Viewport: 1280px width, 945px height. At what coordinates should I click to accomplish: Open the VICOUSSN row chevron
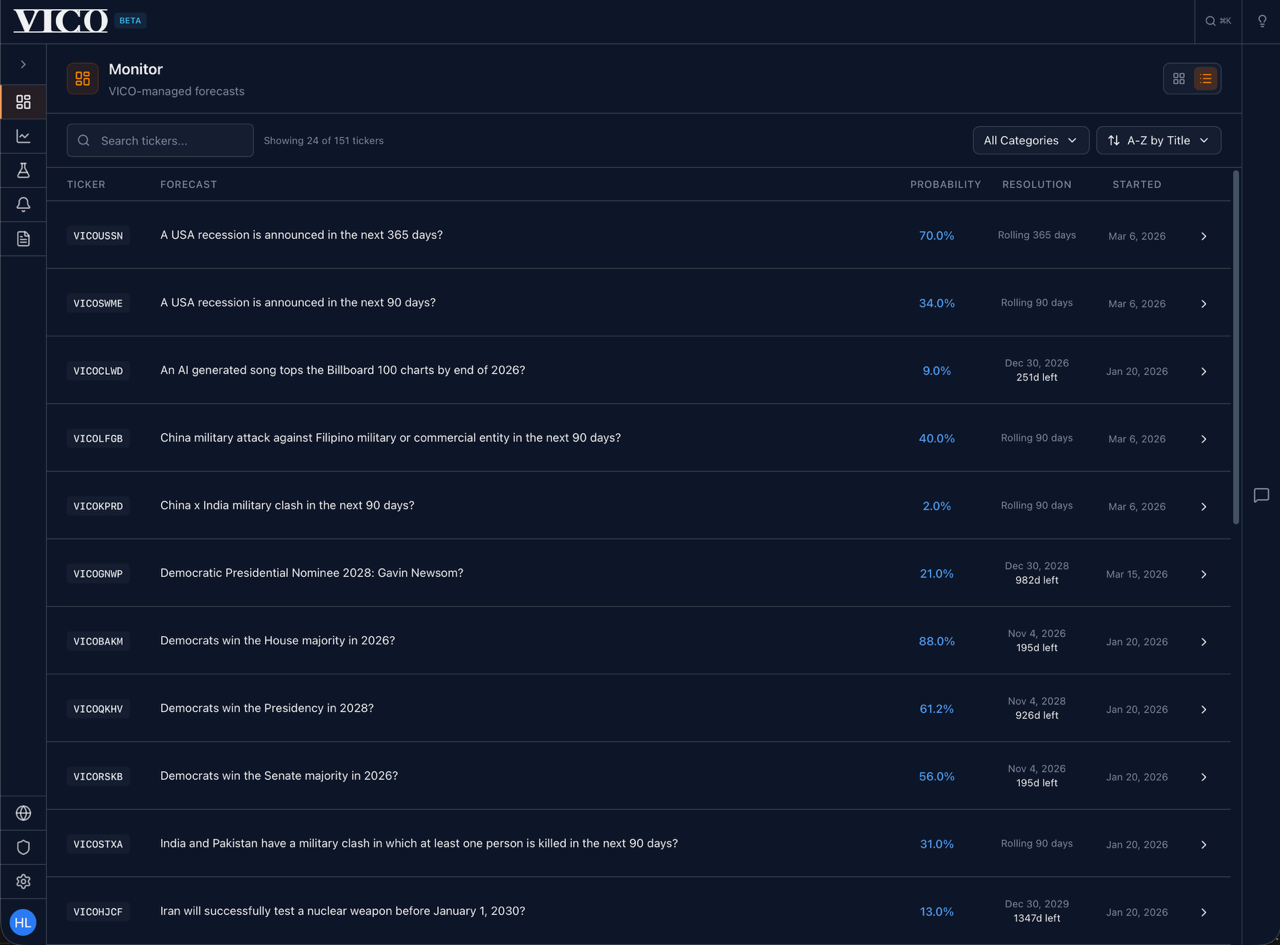coord(1203,236)
